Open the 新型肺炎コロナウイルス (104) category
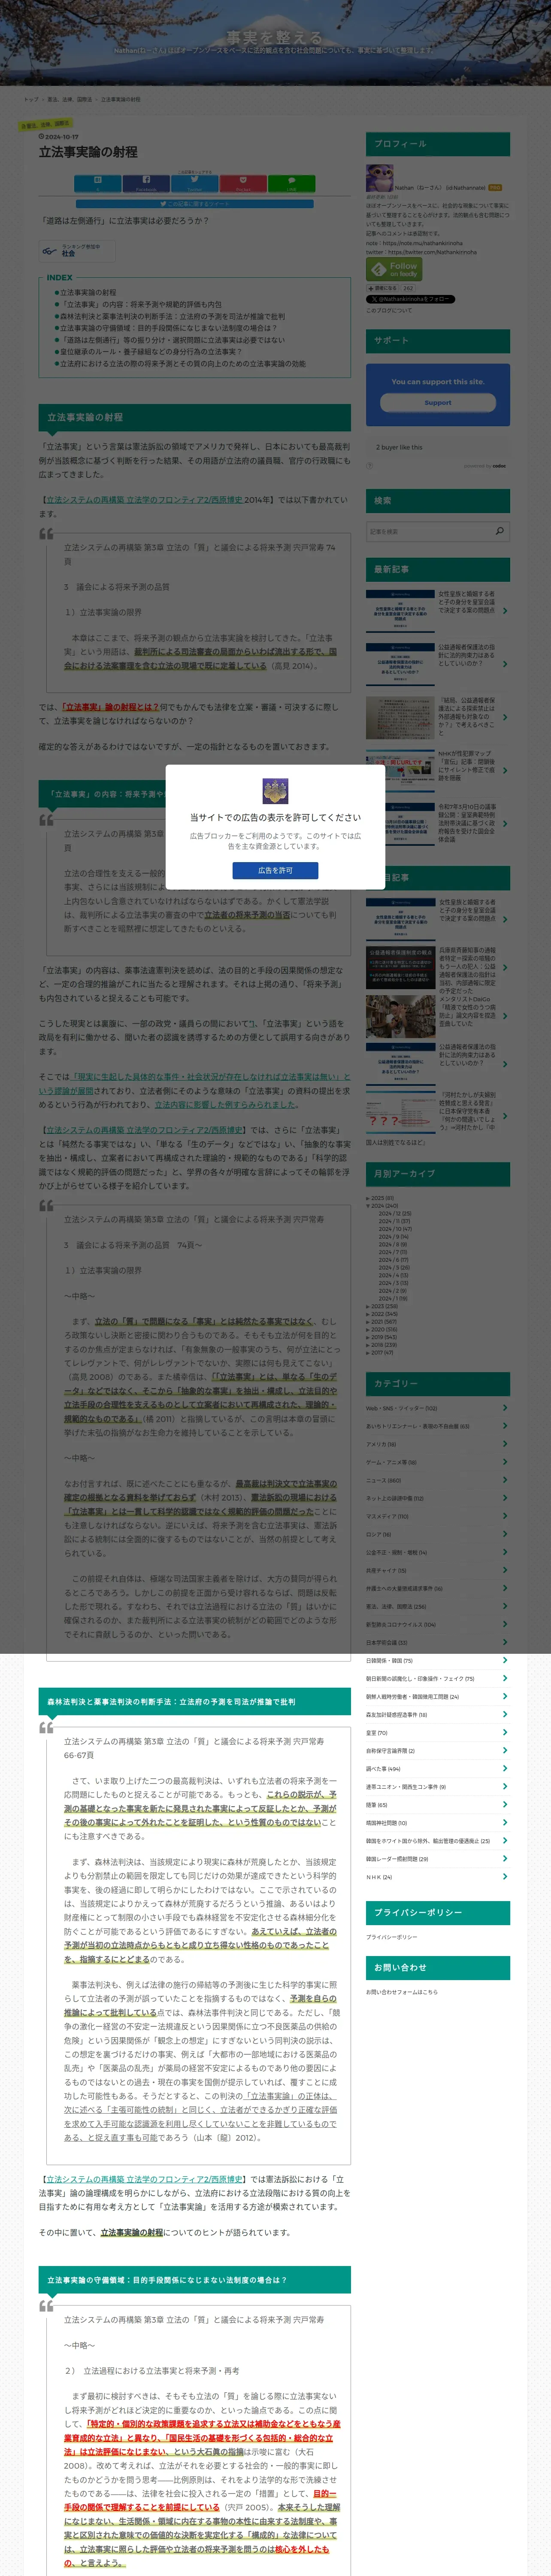This screenshot has width=551, height=2576. pyautogui.click(x=401, y=1624)
